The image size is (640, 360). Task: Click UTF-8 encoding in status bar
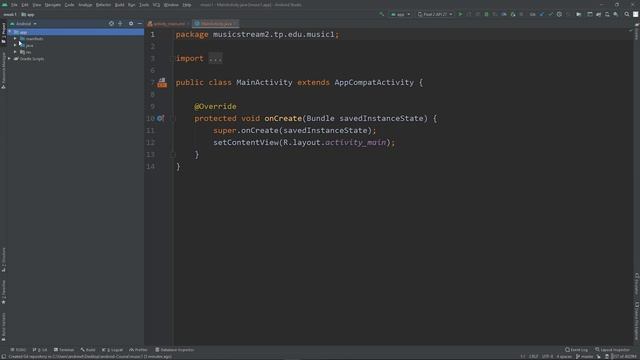(547, 356)
